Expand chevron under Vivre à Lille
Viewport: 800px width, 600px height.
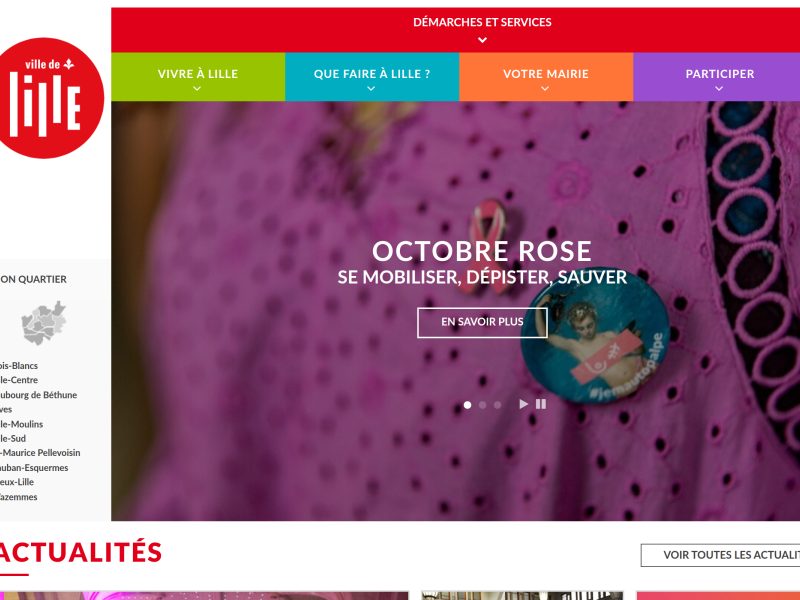pos(197,88)
